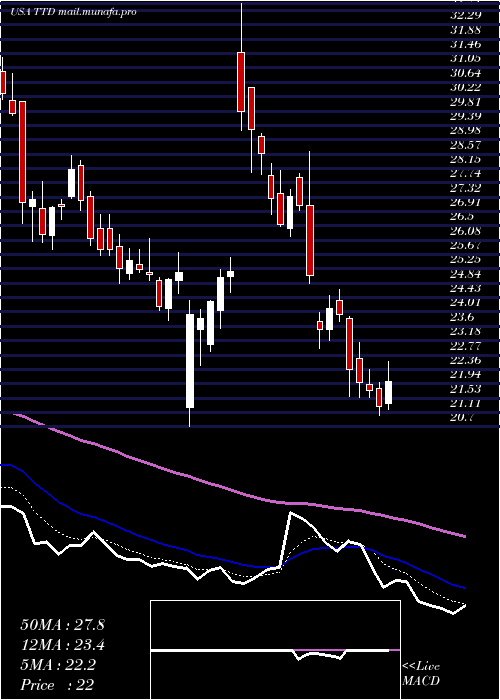Screen dimensions: 500x700
Task: Click the 'USA TTD mail.munafa.pro' chart title
Action: (73, 12)
